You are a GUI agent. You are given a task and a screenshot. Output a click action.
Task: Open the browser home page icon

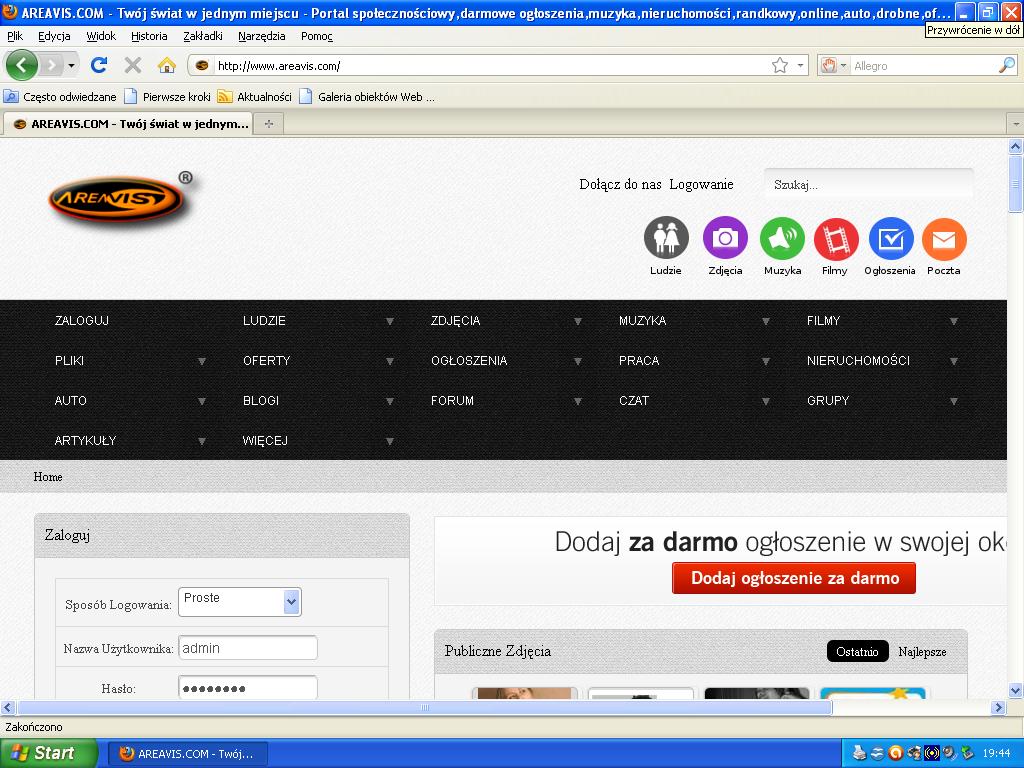point(167,65)
